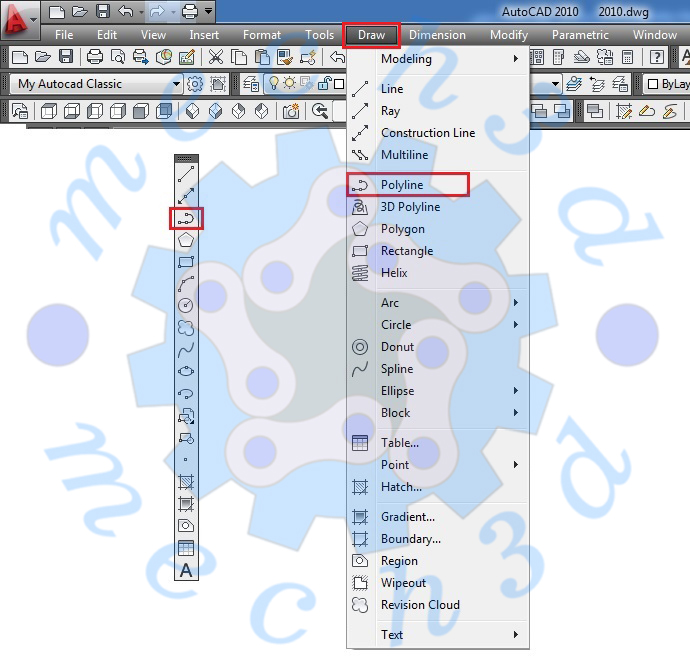Select the Polyline tool in the vertical toolbar
This screenshot has width=690, height=665.
(186, 218)
